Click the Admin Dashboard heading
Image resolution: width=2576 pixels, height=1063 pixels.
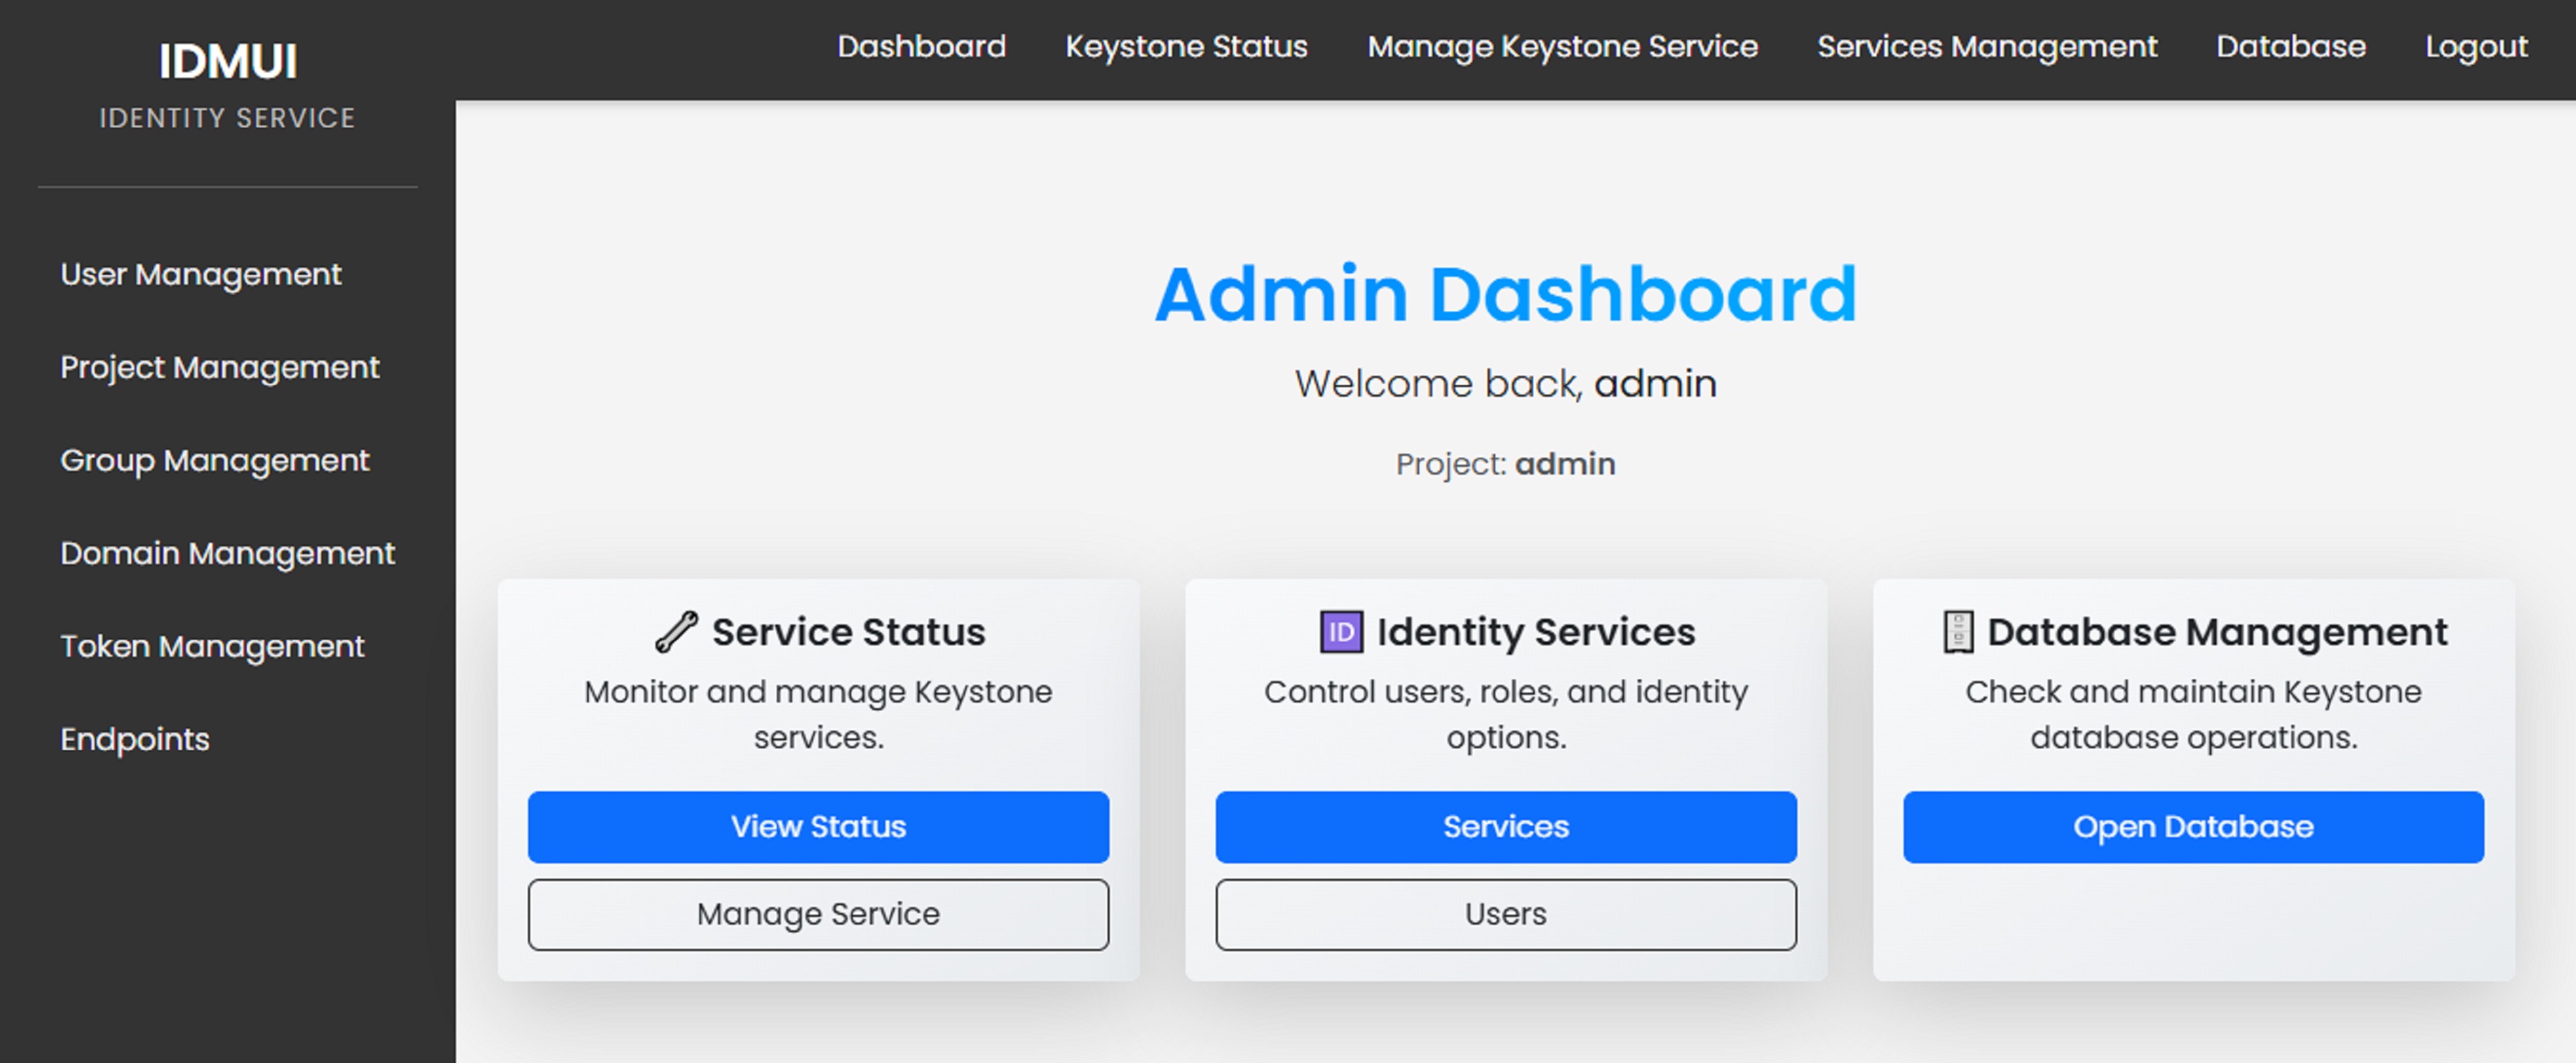1506,294
